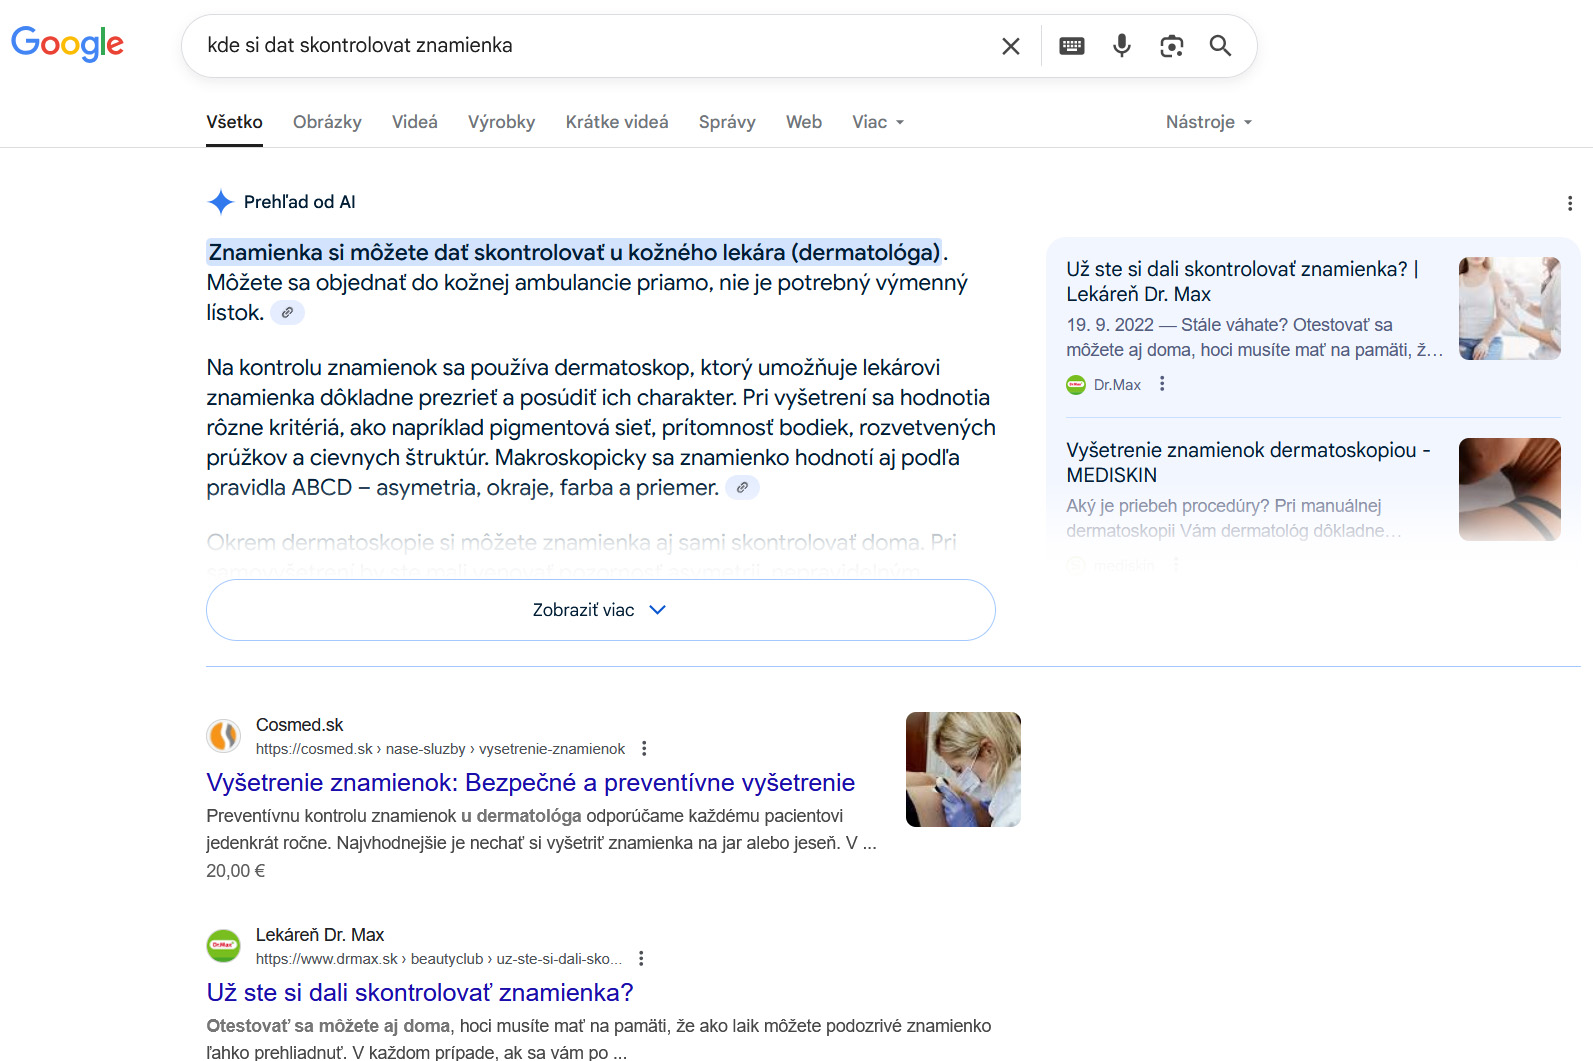This screenshot has width=1593, height=1061.
Task: Switch to the Obrázky tab
Action: coord(327,122)
